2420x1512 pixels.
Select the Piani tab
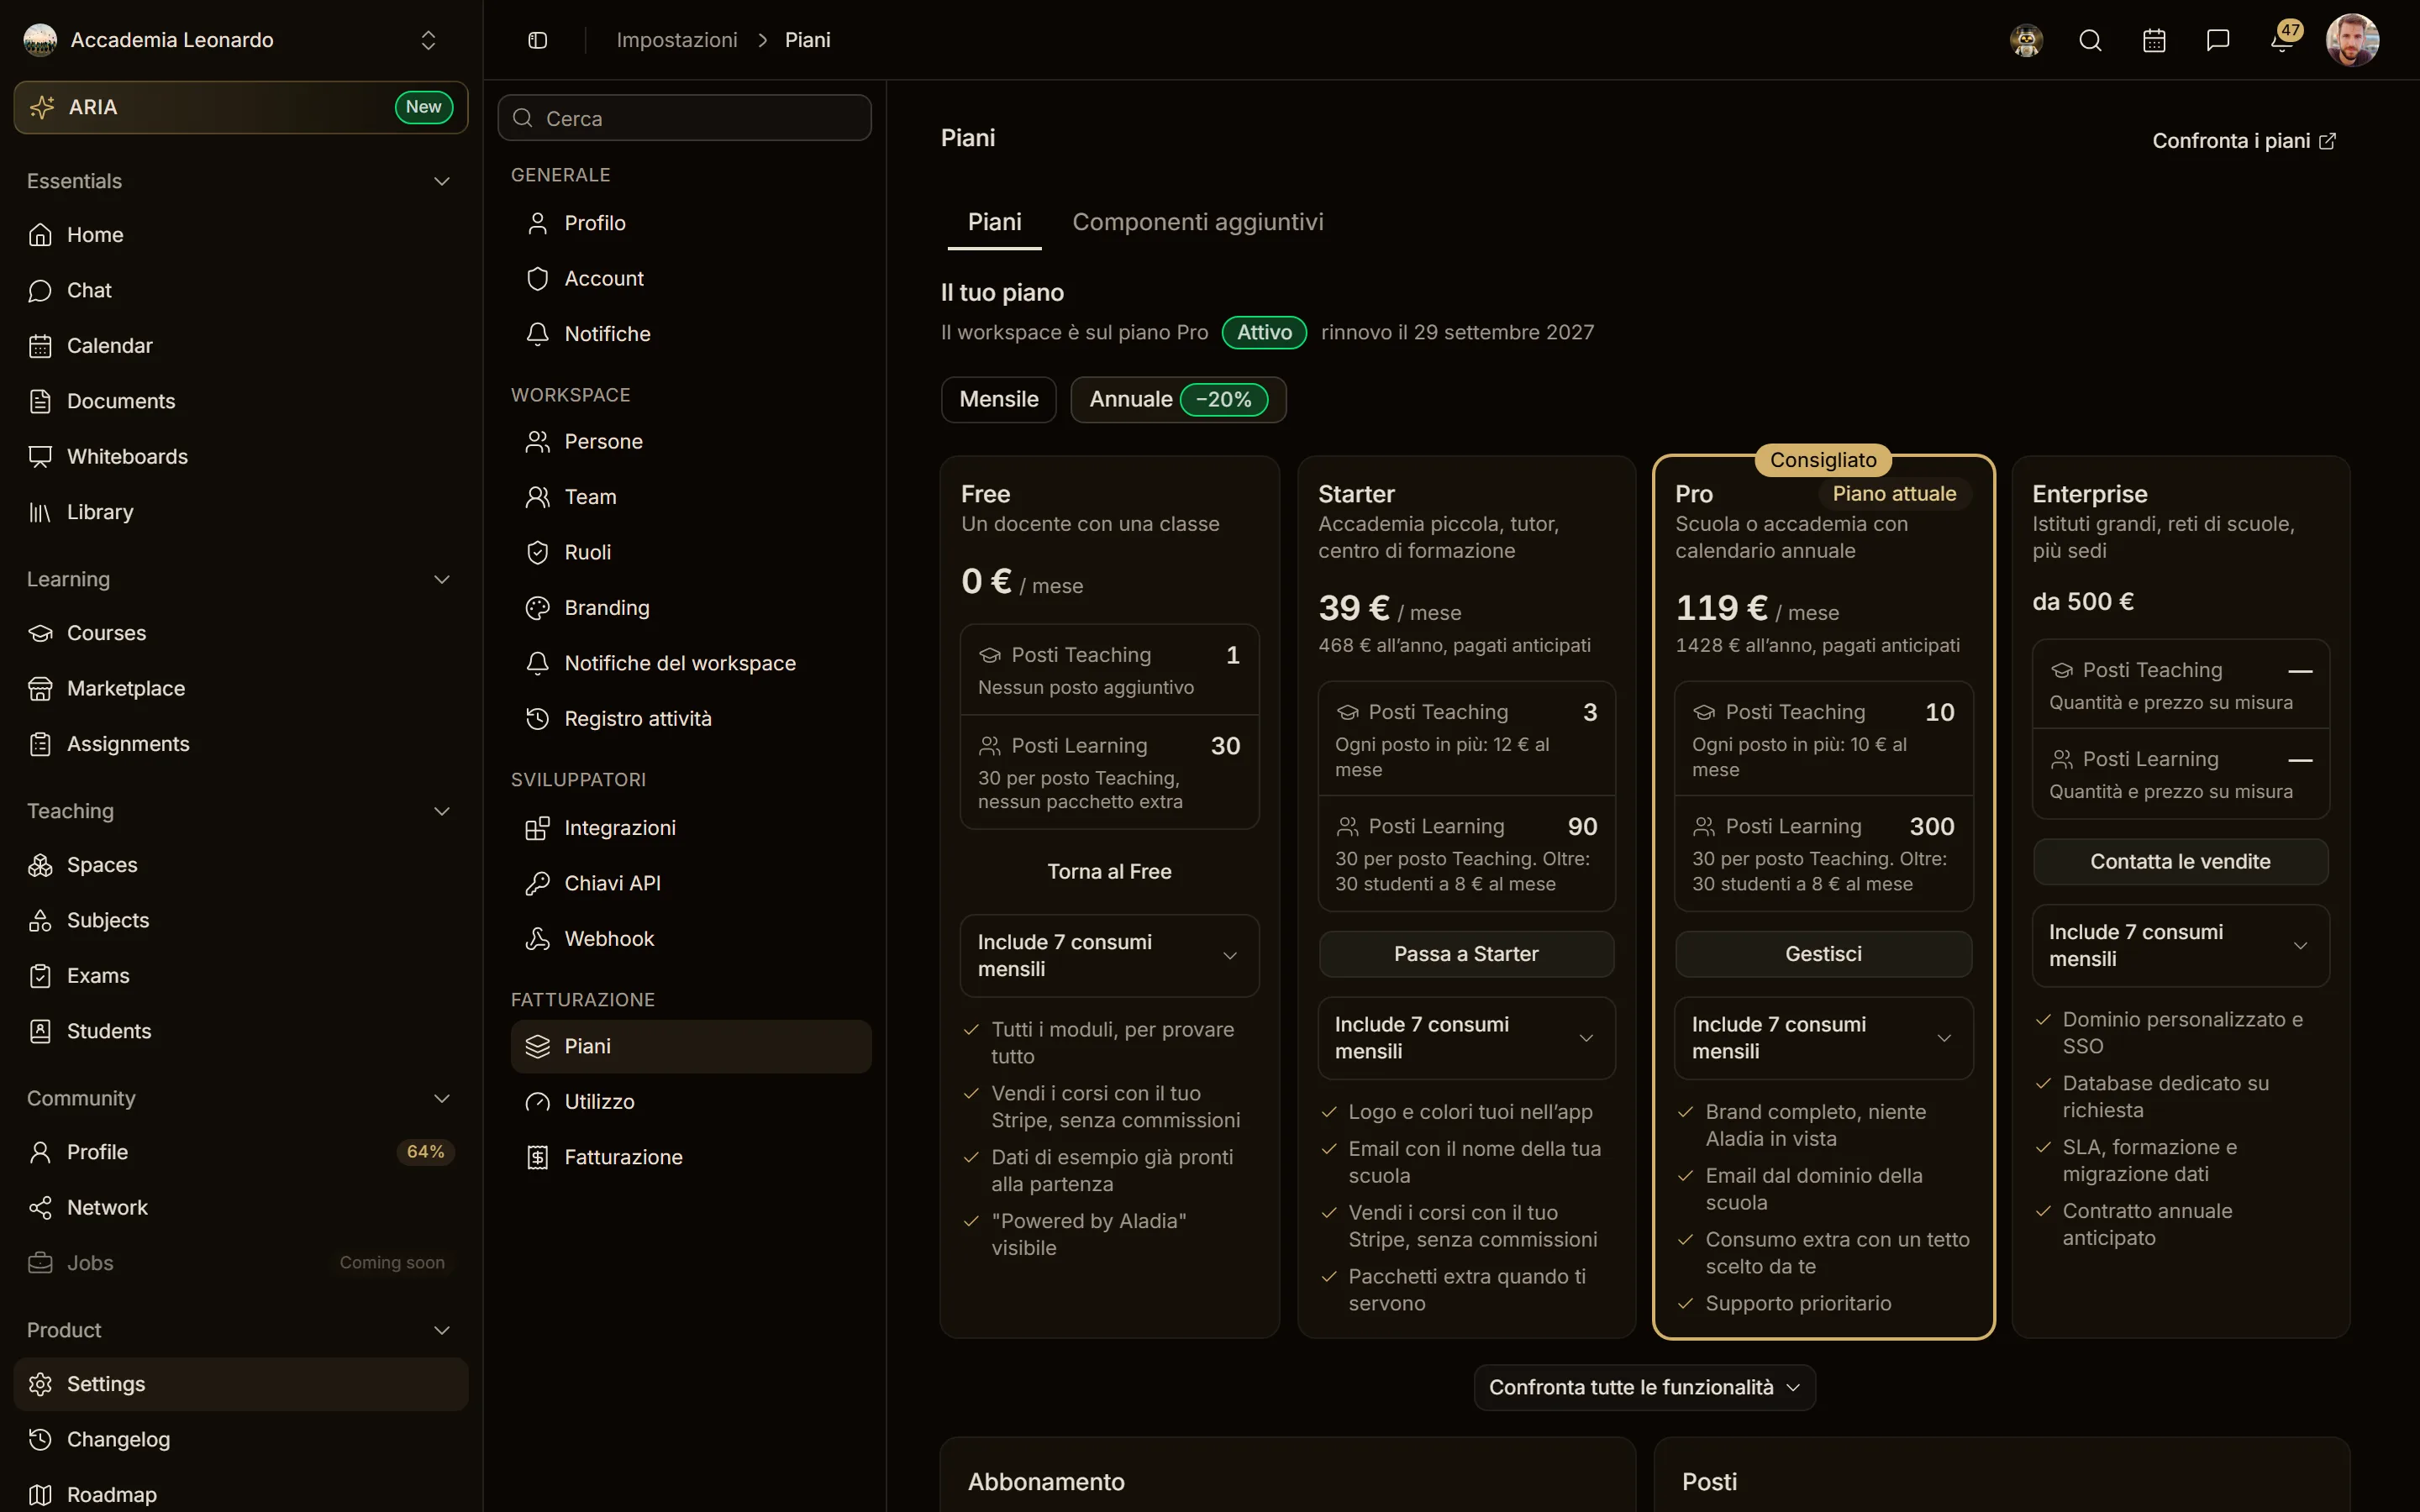994,222
